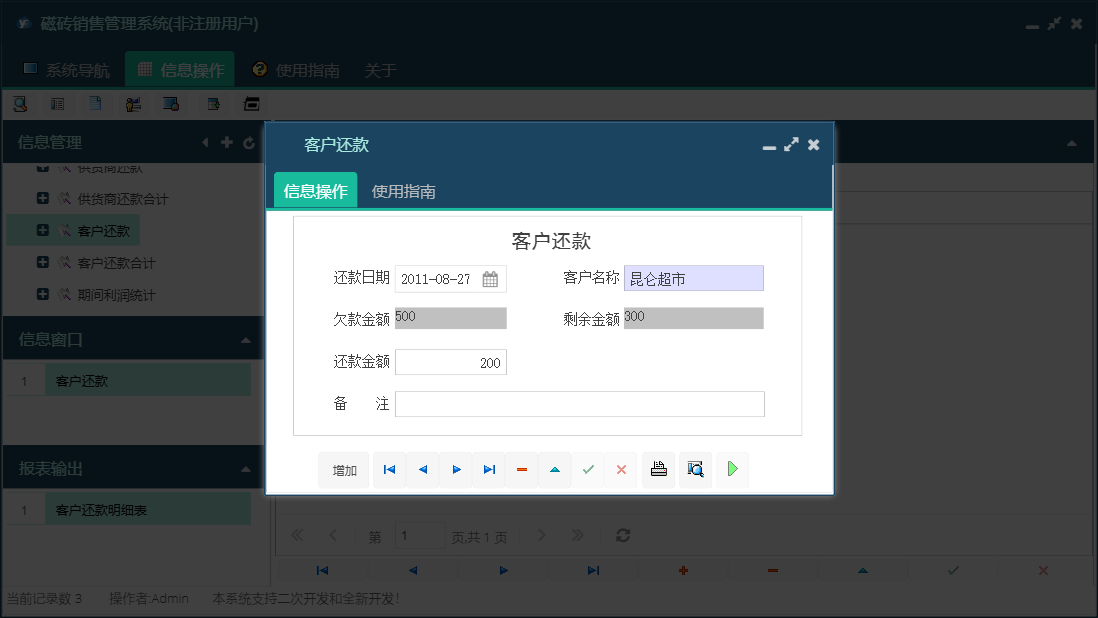Click the next record navigation arrow
The image size is (1098, 618).
click(456, 469)
